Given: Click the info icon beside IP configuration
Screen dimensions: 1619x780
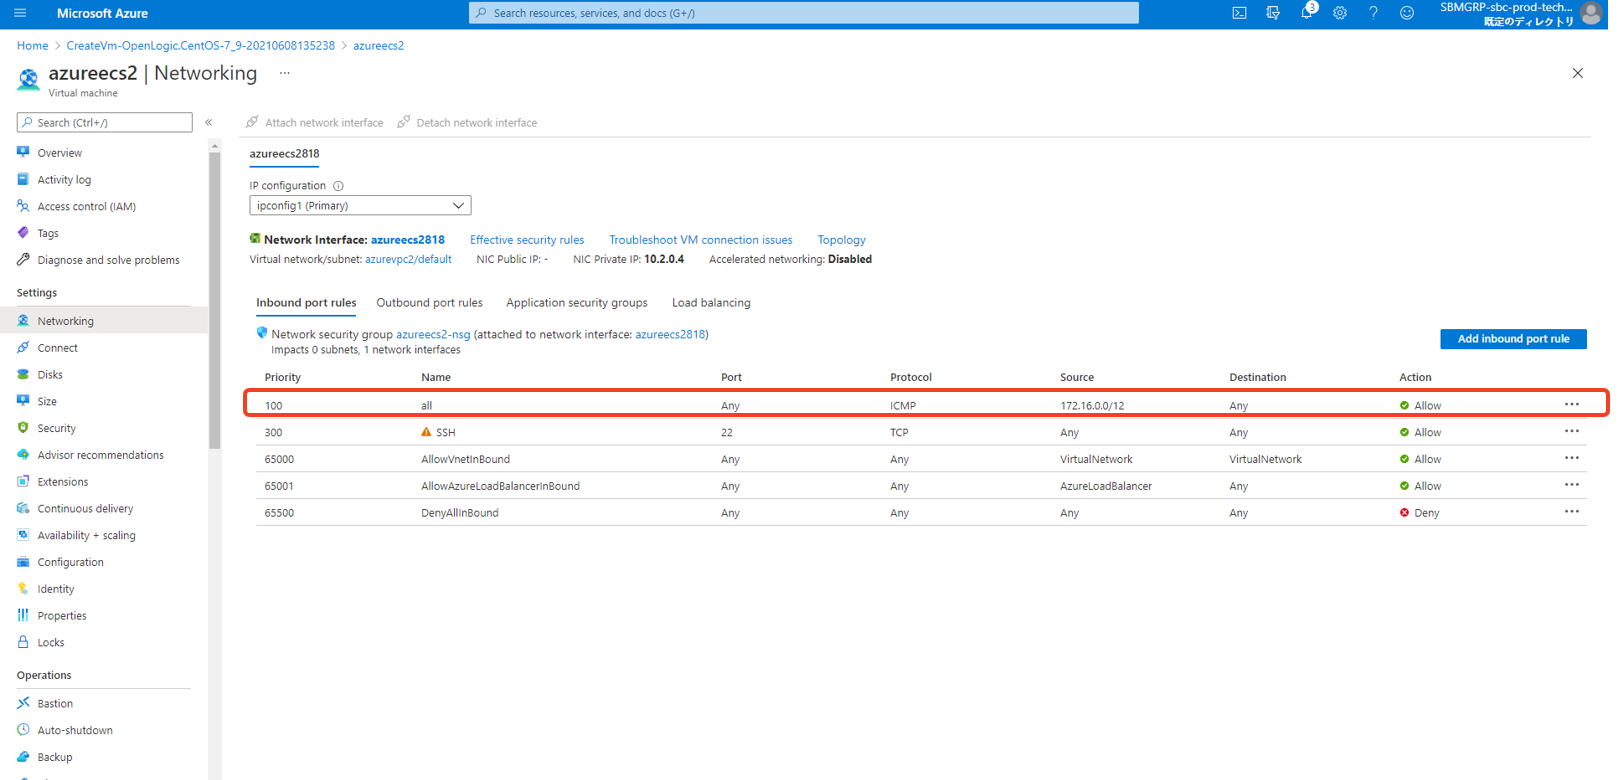Looking at the screenshot, I should pyautogui.click(x=338, y=186).
